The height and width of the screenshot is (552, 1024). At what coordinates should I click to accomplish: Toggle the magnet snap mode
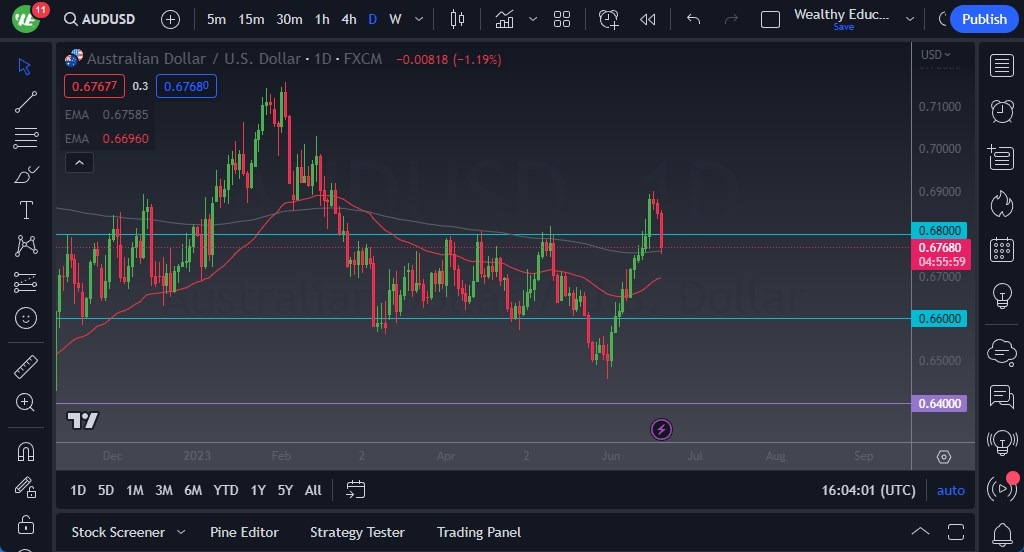pos(26,451)
